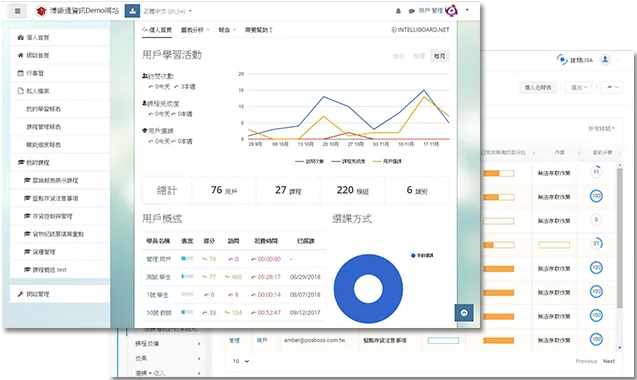Open the 圖表分析 dropdown menu
Viewport: 637px width, 380px height.
[x=195, y=30]
